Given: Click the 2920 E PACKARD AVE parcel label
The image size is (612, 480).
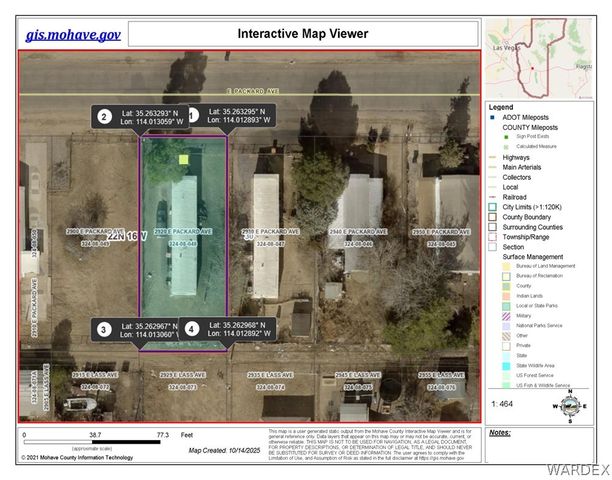Looking at the screenshot, I should (x=183, y=232).
